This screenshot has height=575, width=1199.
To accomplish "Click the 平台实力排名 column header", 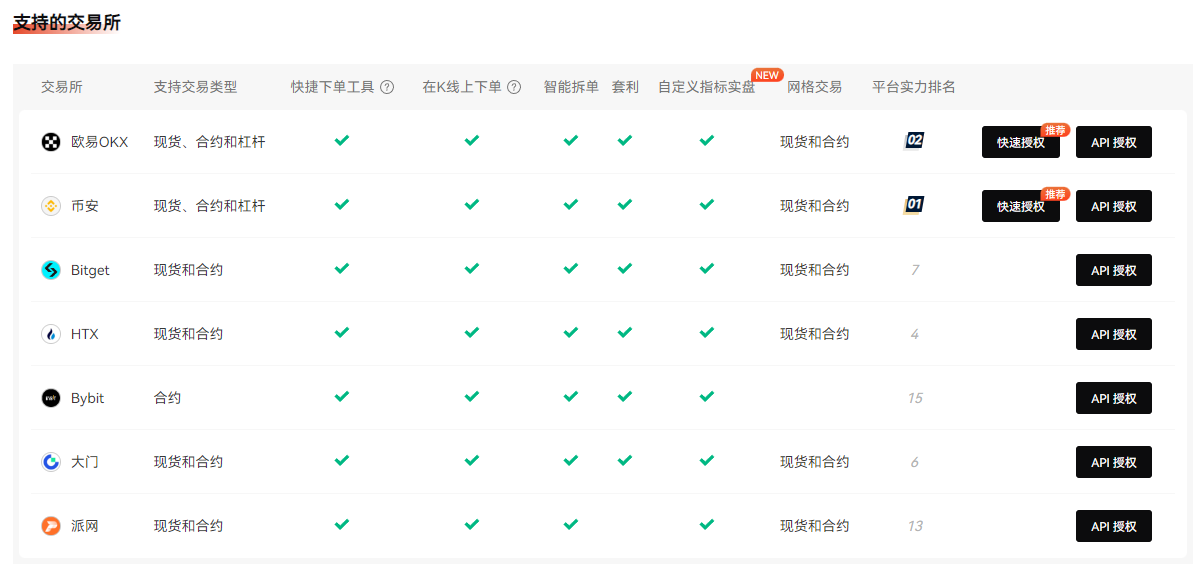I will click(914, 87).
